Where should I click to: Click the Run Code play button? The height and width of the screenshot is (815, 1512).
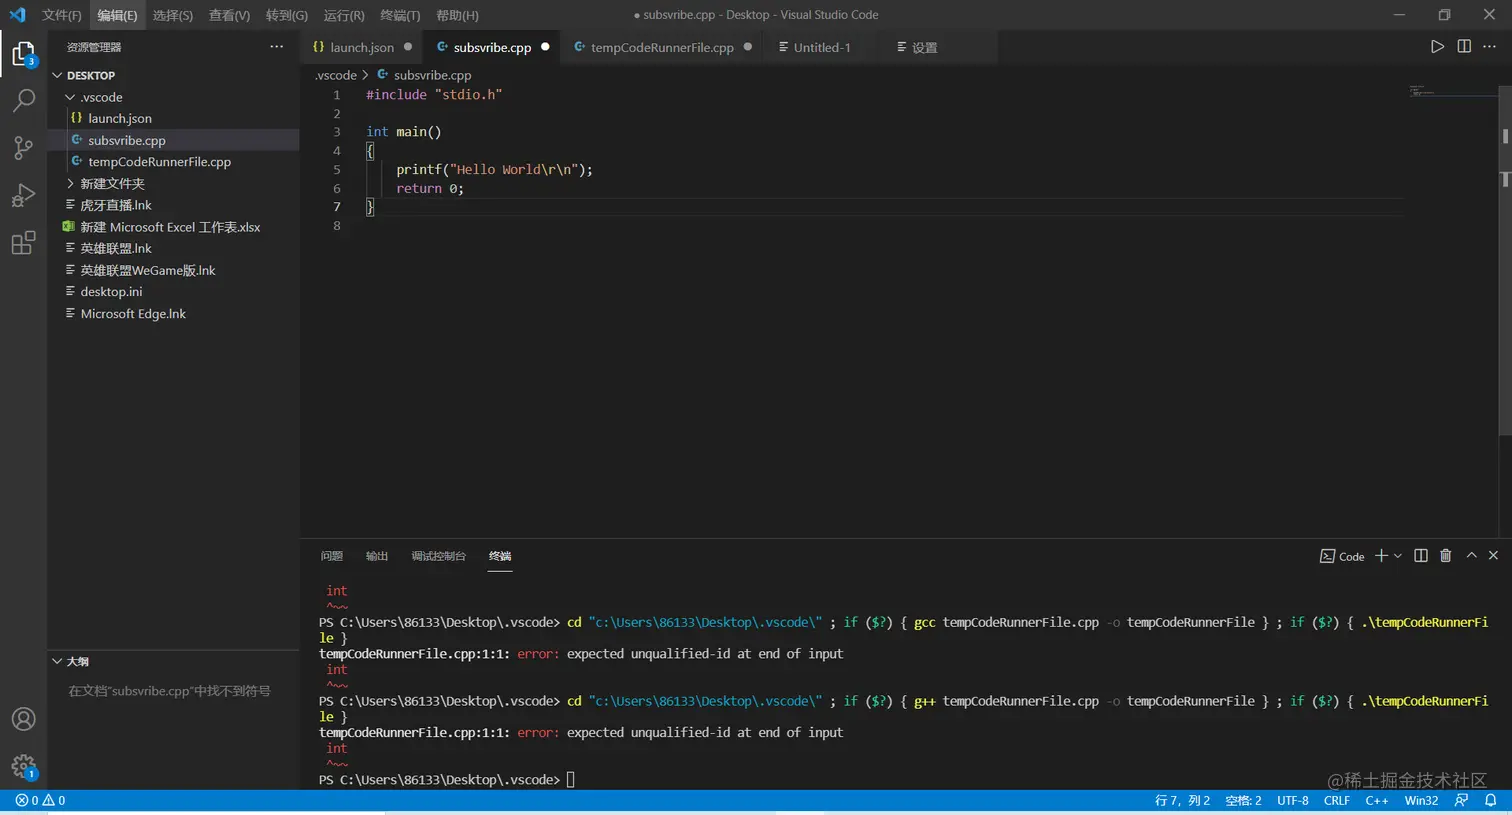point(1437,47)
